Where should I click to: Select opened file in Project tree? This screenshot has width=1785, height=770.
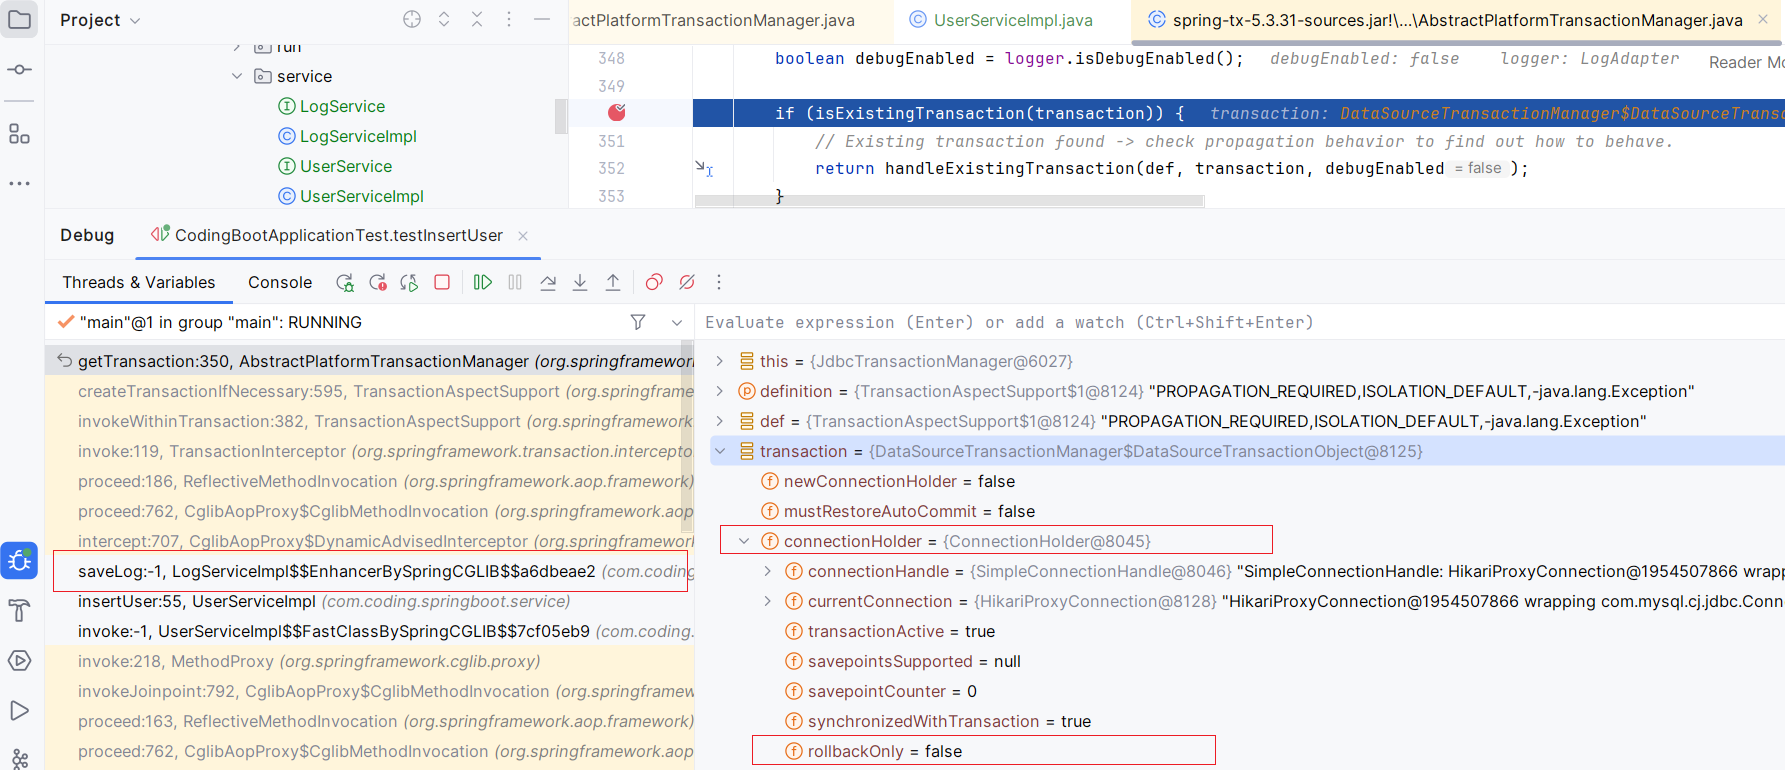point(412,19)
